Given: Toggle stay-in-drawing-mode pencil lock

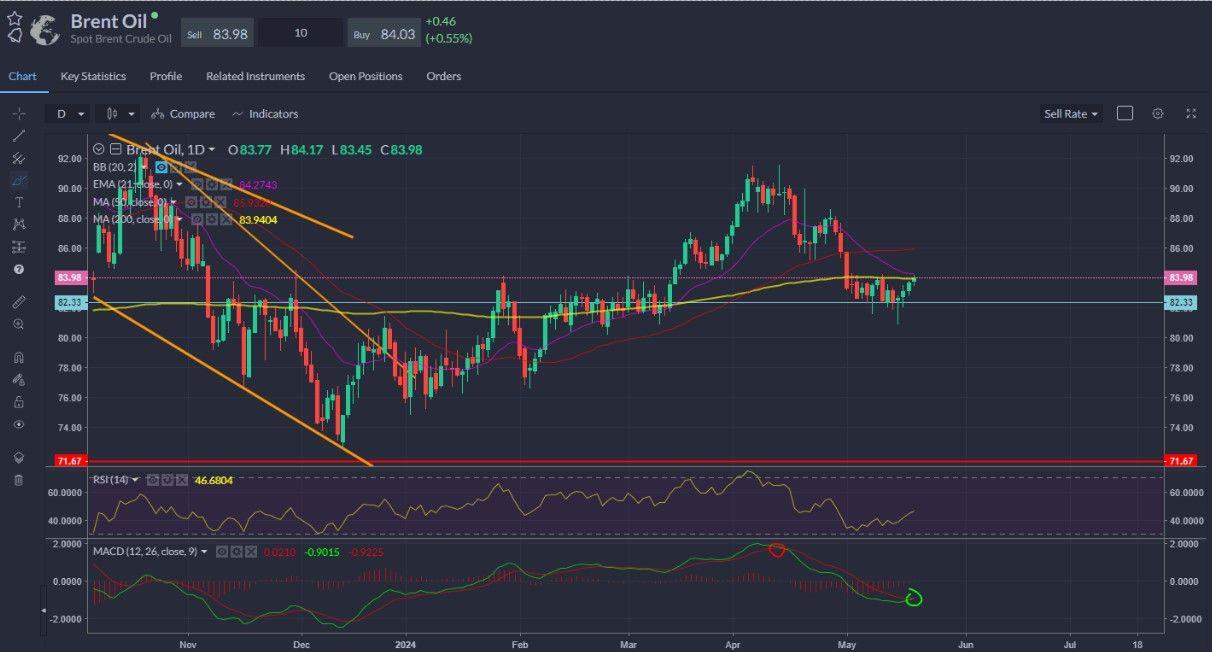Looking at the screenshot, I should (18, 379).
